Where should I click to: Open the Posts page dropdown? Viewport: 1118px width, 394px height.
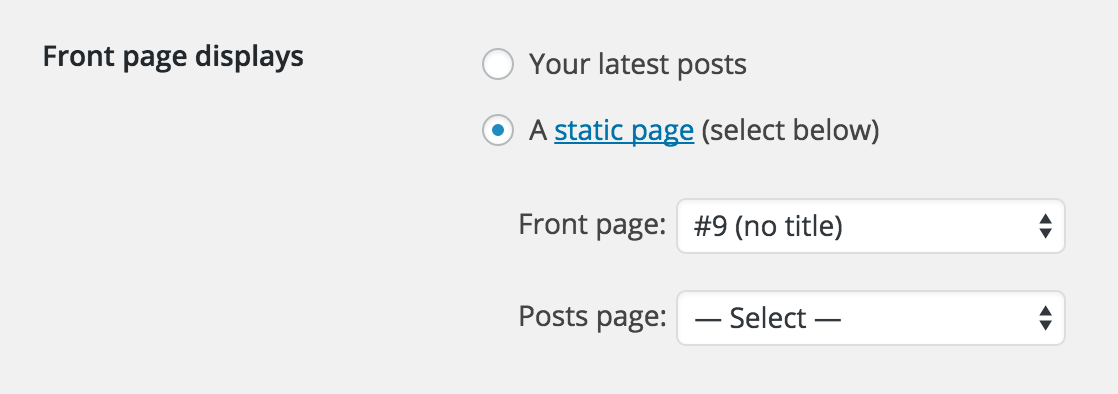pyautogui.click(x=871, y=318)
